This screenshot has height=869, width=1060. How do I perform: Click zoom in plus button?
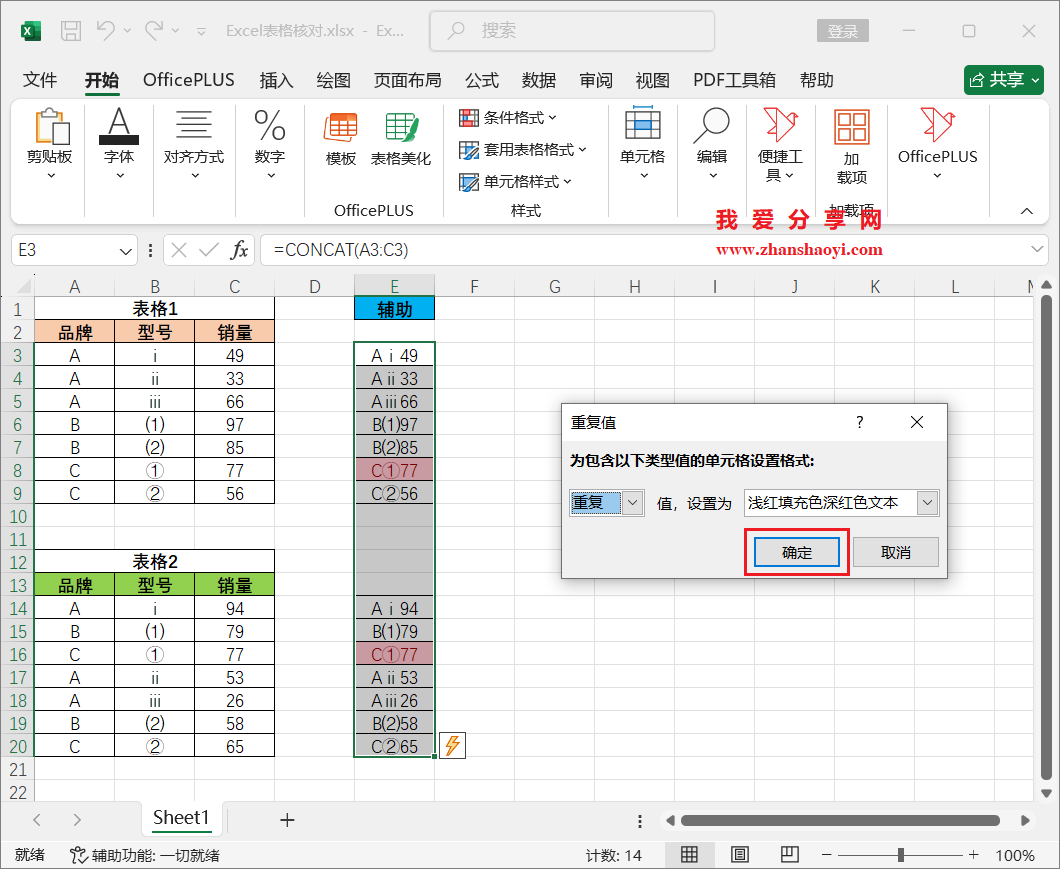(973, 855)
